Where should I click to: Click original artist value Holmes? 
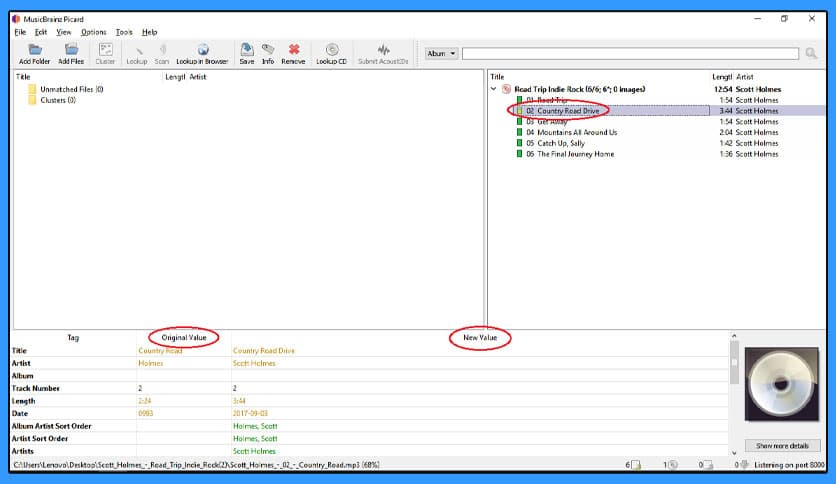[x=151, y=363]
